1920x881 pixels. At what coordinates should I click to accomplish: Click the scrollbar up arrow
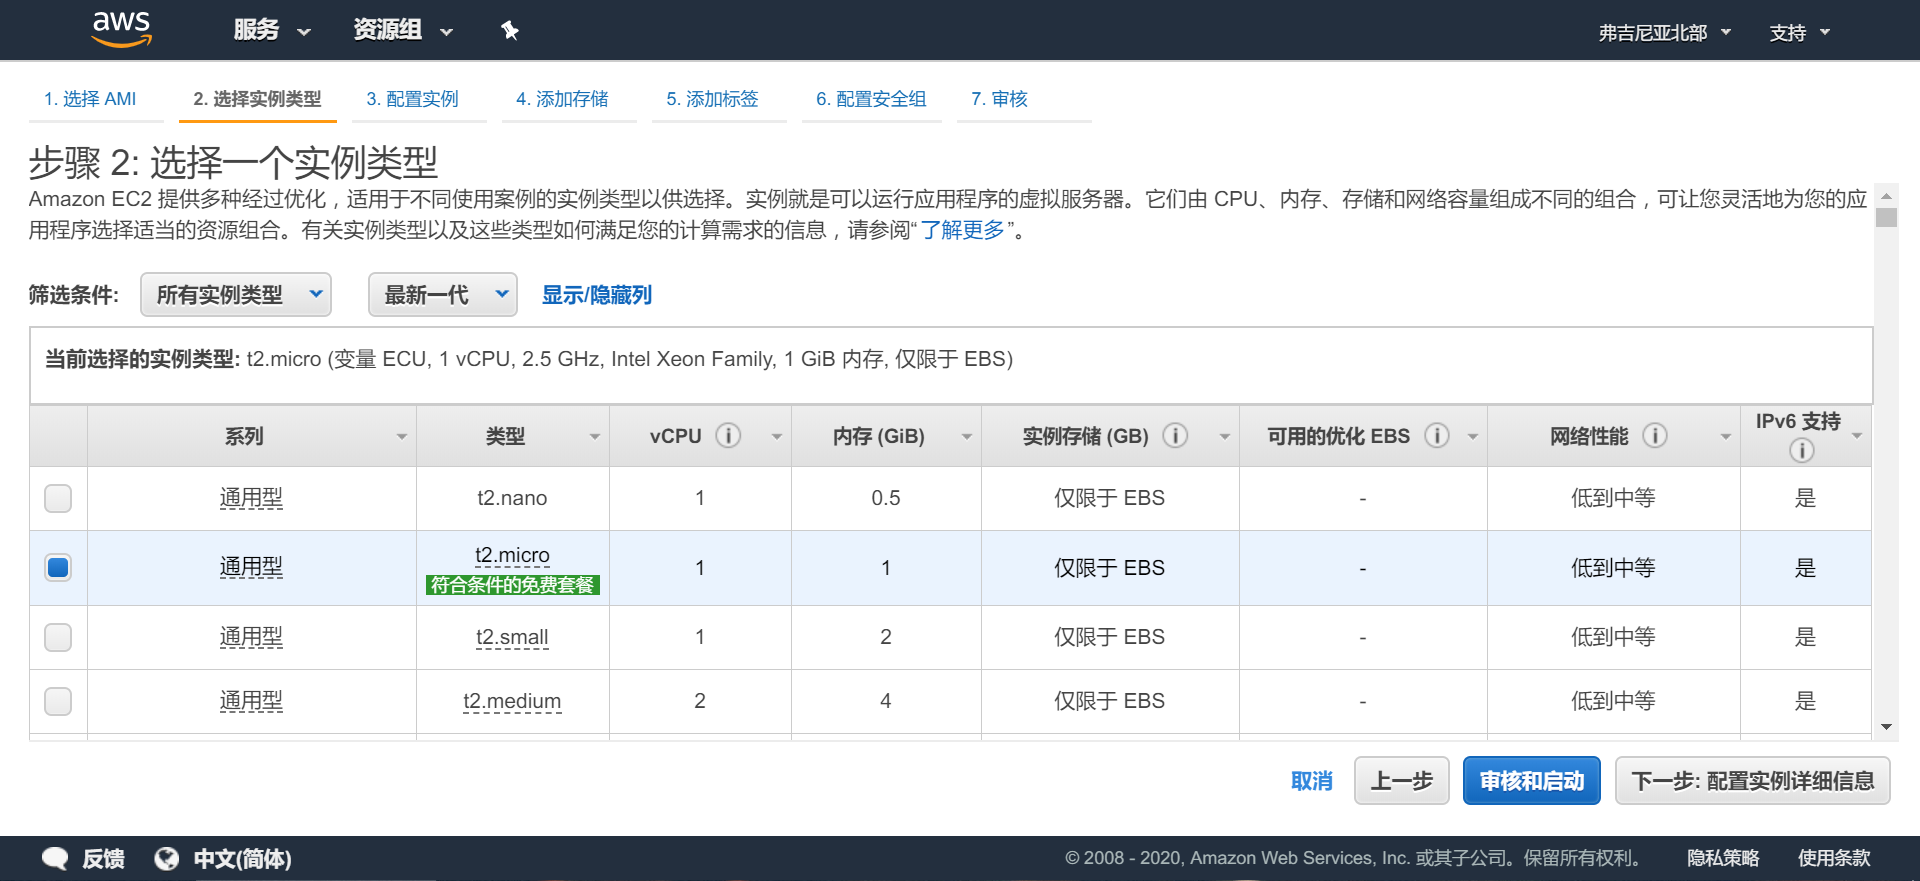coord(1886,196)
